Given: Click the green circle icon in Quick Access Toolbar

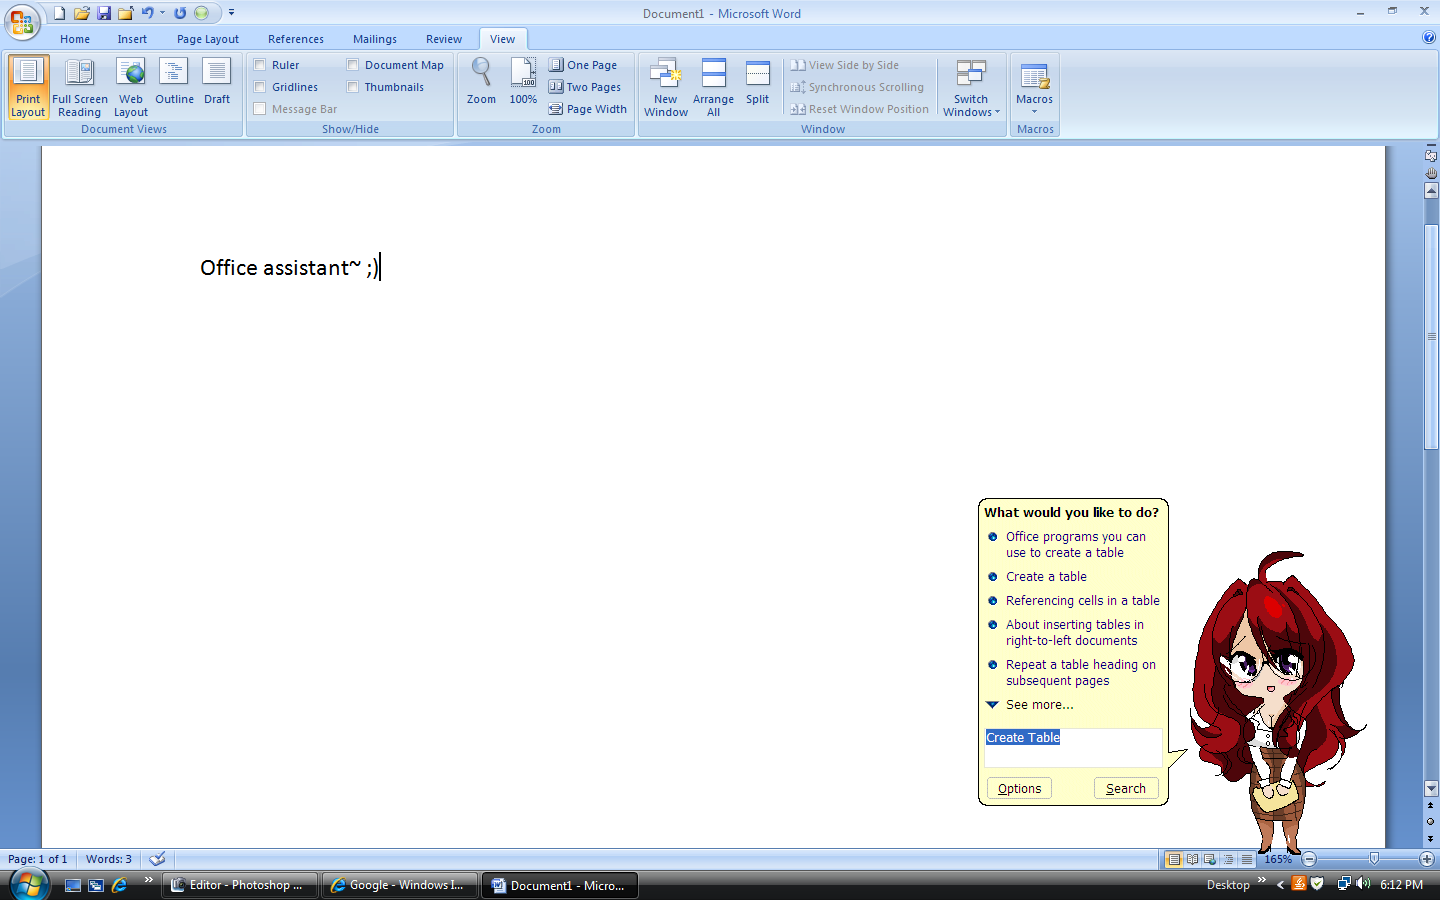Looking at the screenshot, I should click(x=201, y=13).
